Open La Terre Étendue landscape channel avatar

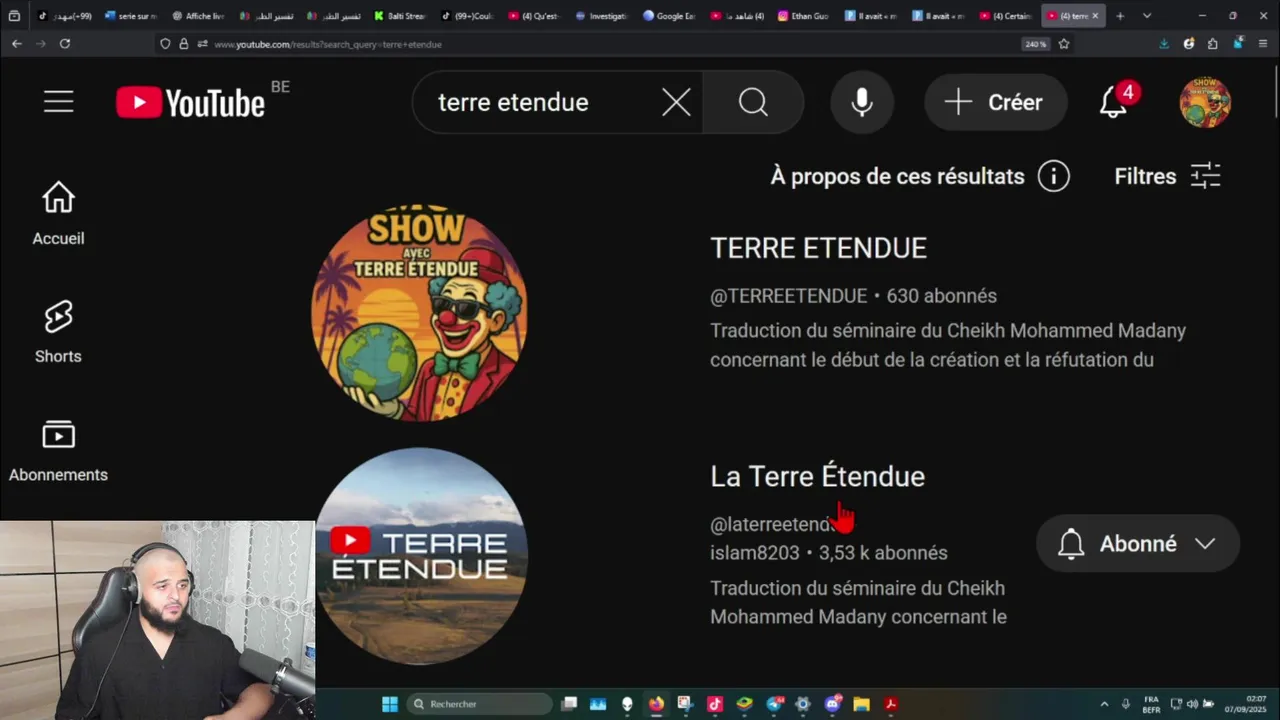pos(420,556)
